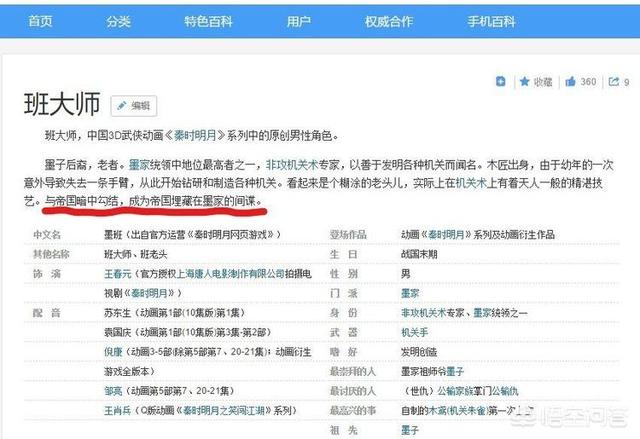Open the 分类 navigation tab
The image size is (640, 439).
click(118, 21)
